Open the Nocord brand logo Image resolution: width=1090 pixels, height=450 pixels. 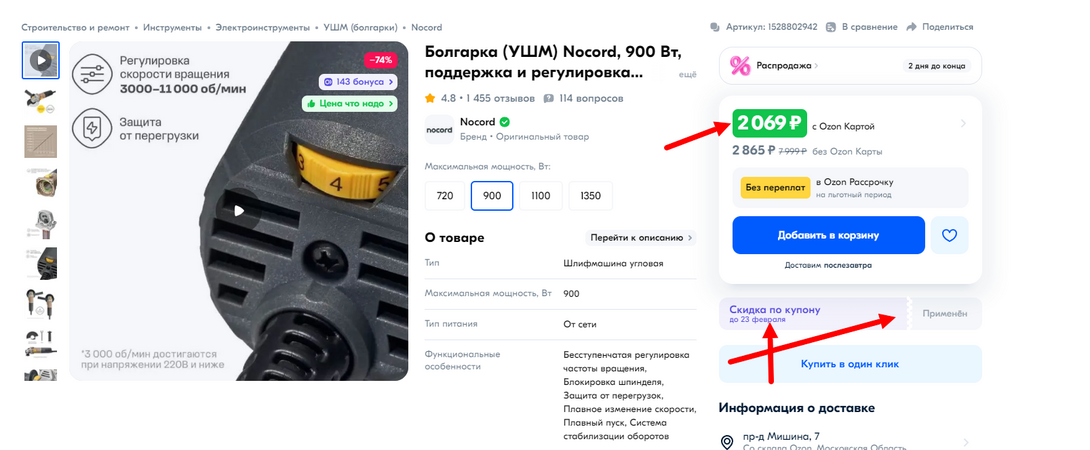tap(439, 129)
